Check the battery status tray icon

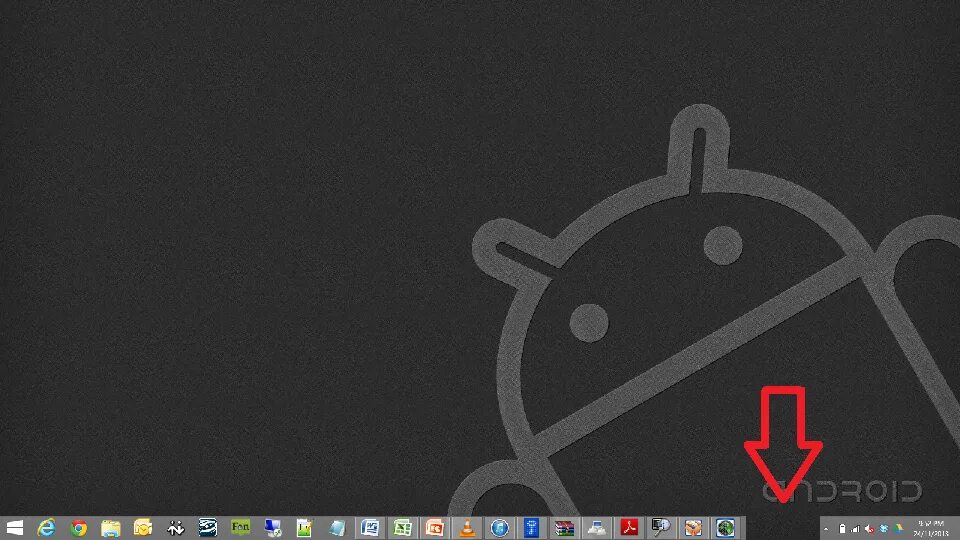(842, 528)
